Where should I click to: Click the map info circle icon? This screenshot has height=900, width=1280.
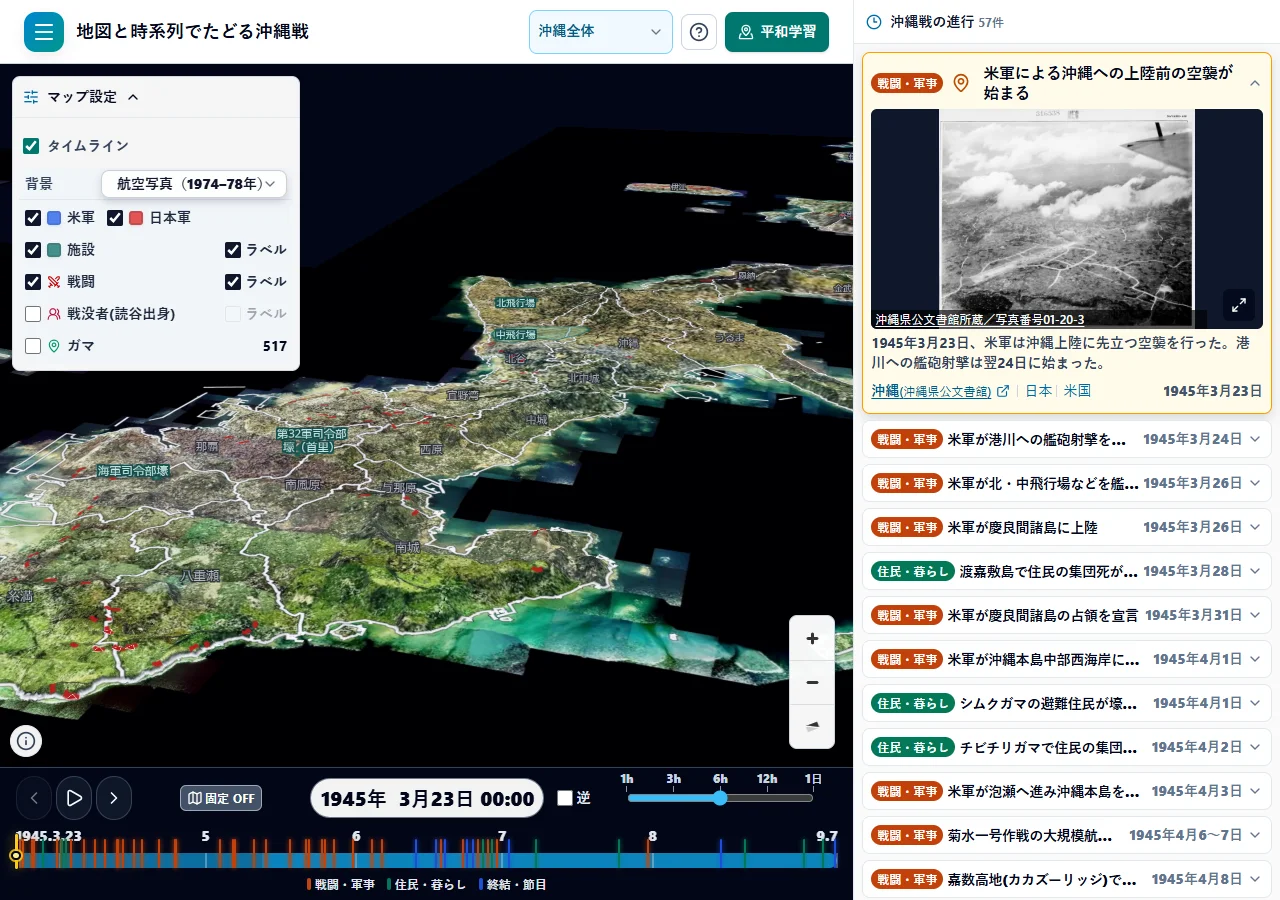pos(26,741)
